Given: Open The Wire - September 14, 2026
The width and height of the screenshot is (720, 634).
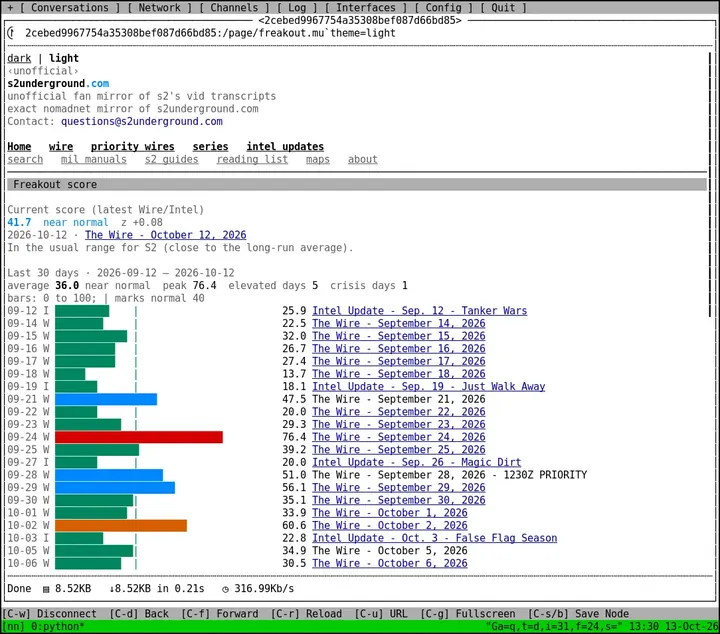Looking at the screenshot, I should pyautogui.click(x=399, y=323).
